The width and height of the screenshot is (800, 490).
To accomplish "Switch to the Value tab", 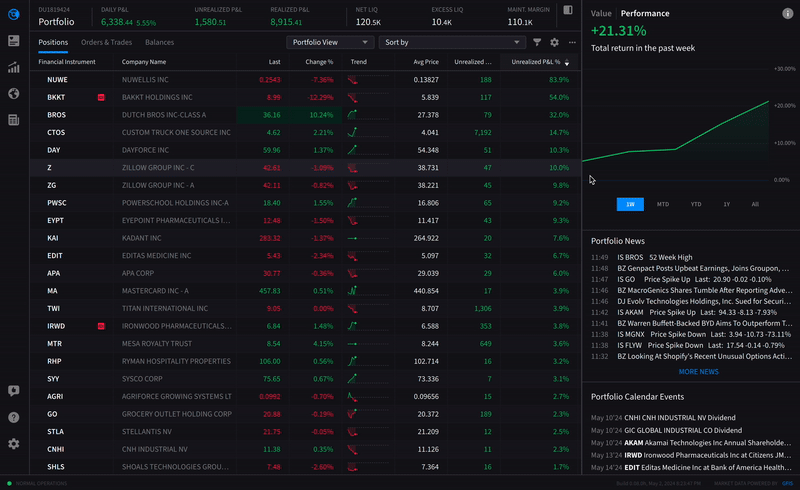I will click(x=601, y=14).
